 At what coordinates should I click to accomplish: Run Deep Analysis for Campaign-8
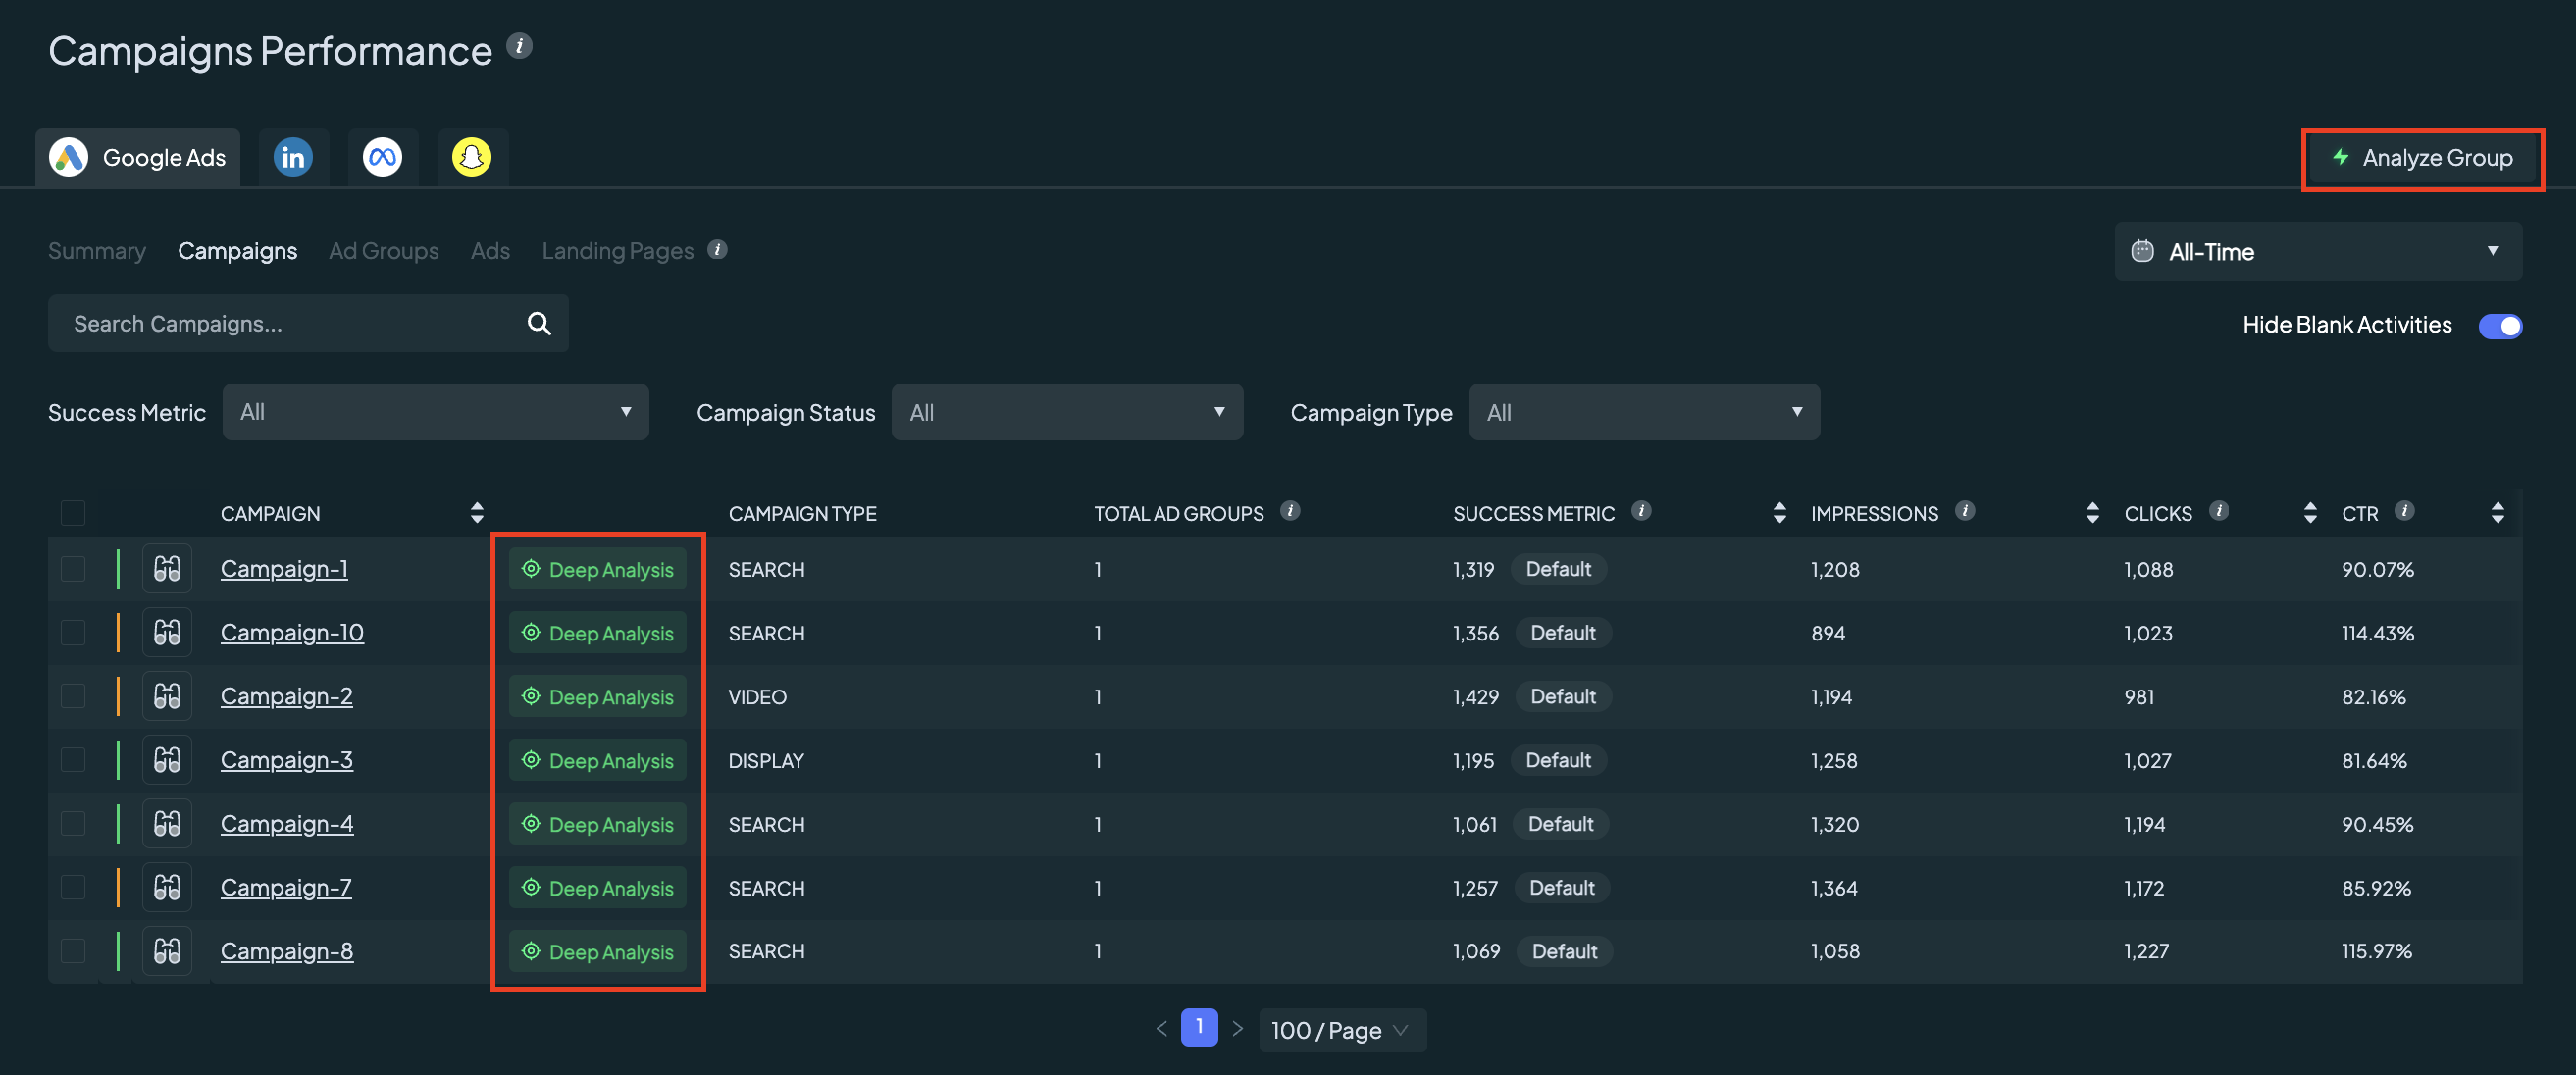(x=598, y=951)
